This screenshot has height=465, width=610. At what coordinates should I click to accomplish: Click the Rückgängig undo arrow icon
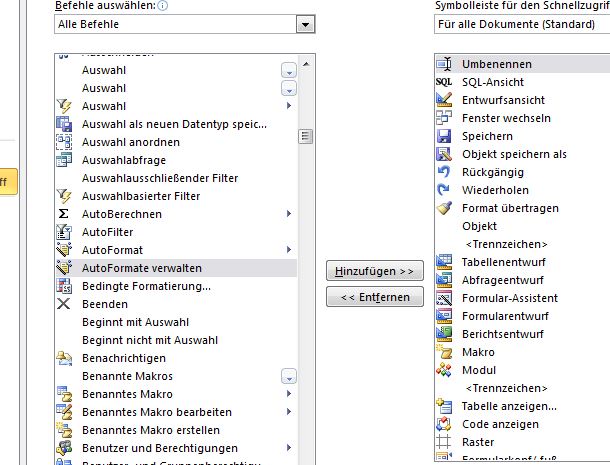click(x=444, y=172)
